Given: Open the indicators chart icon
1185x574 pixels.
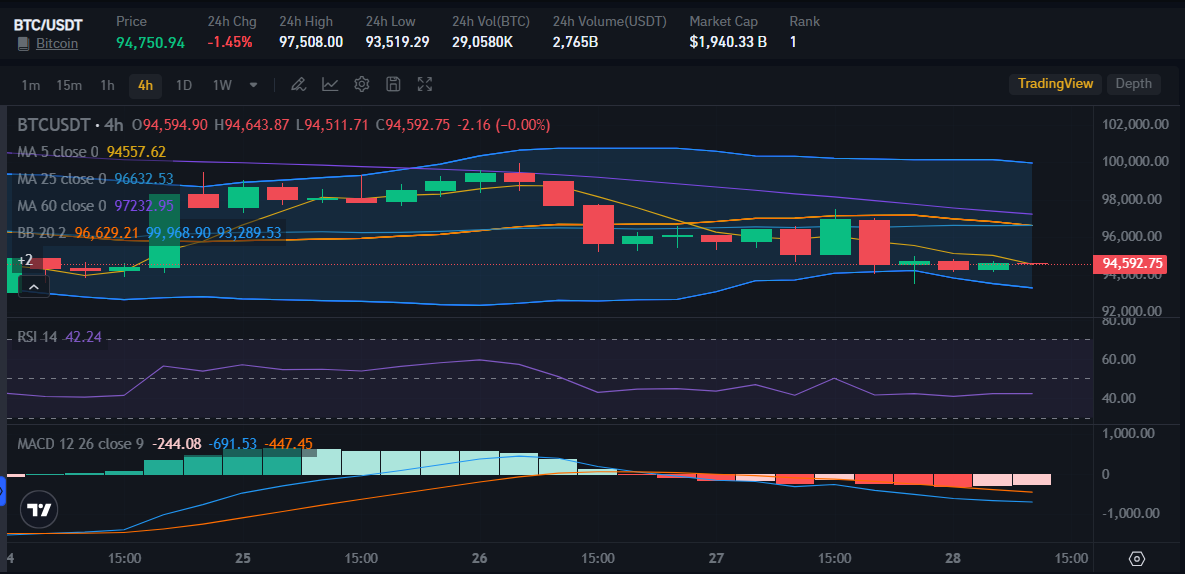Looking at the screenshot, I should click(x=330, y=84).
